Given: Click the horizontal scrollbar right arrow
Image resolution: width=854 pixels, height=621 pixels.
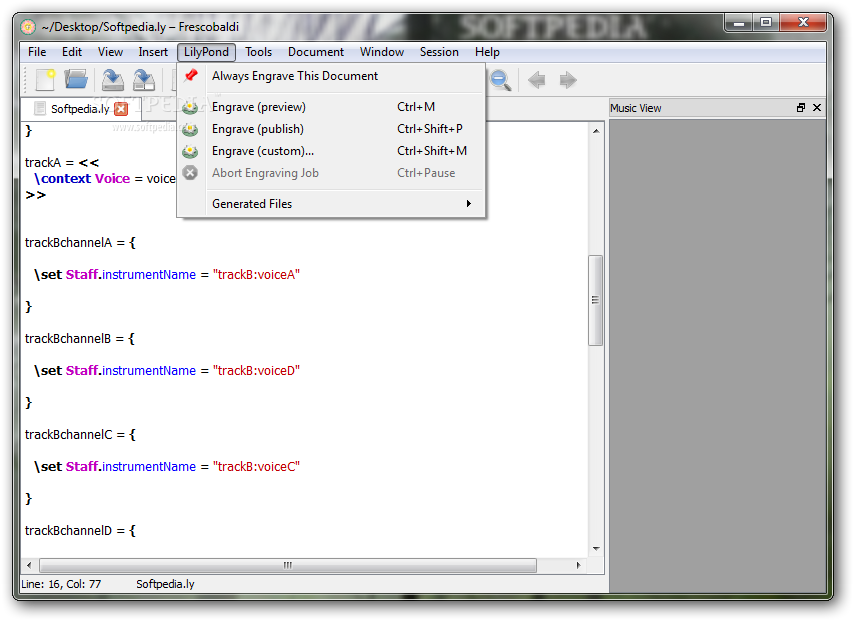Looking at the screenshot, I should click(x=578, y=565).
